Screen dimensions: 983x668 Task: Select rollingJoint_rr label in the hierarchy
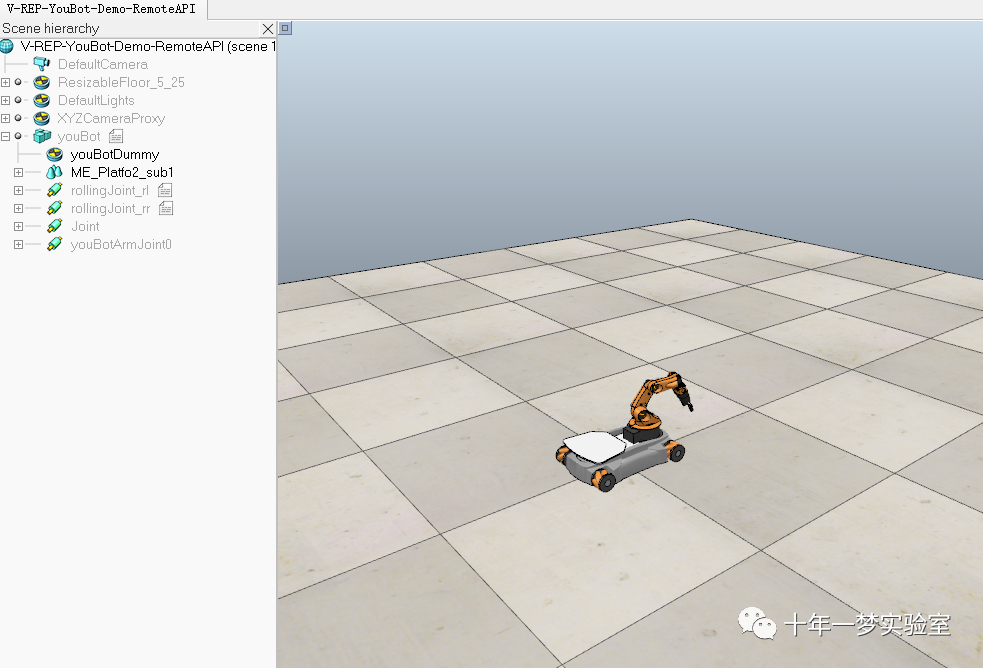[x=110, y=208]
